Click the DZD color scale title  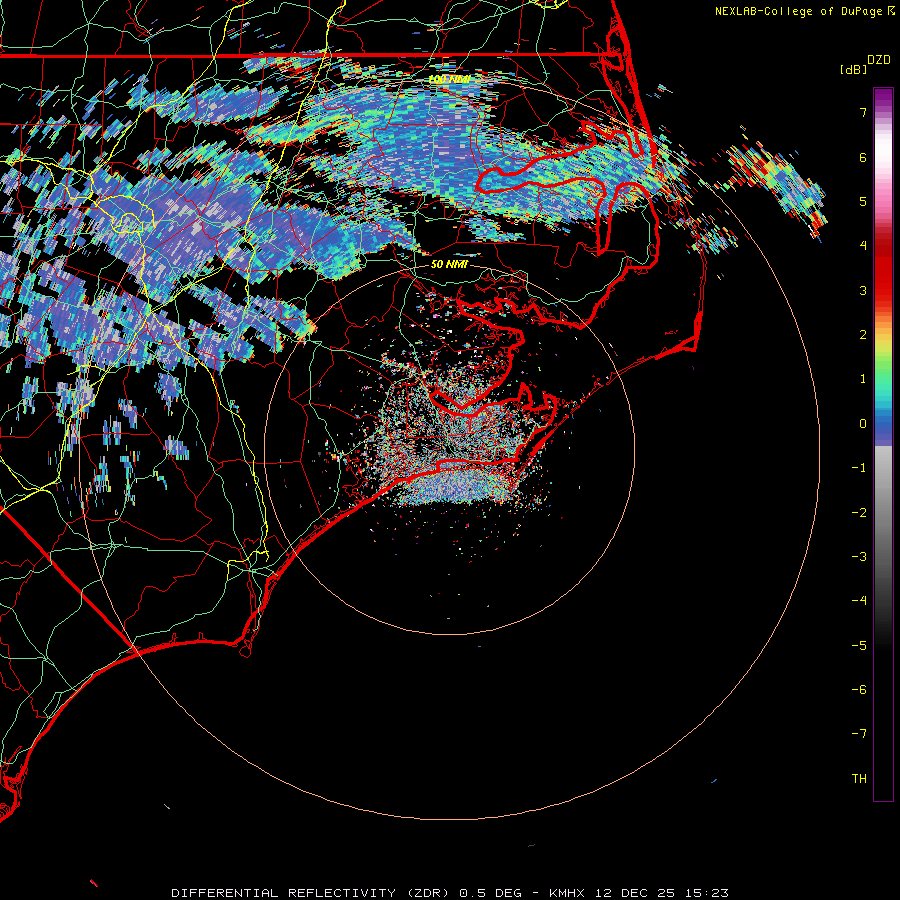point(879,60)
